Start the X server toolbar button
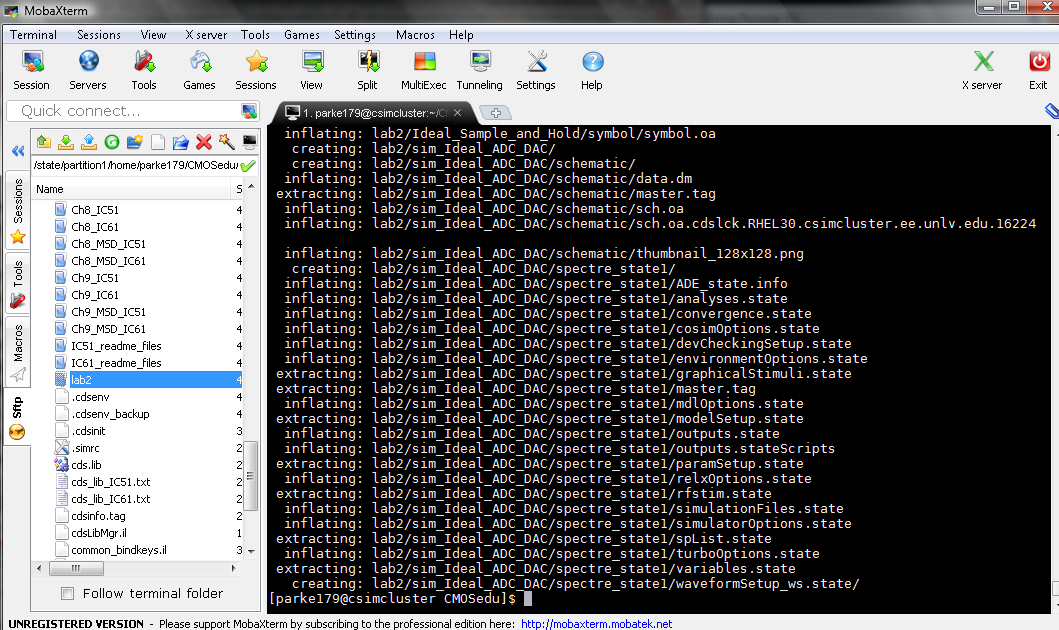This screenshot has width=1059, height=630. click(983, 70)
